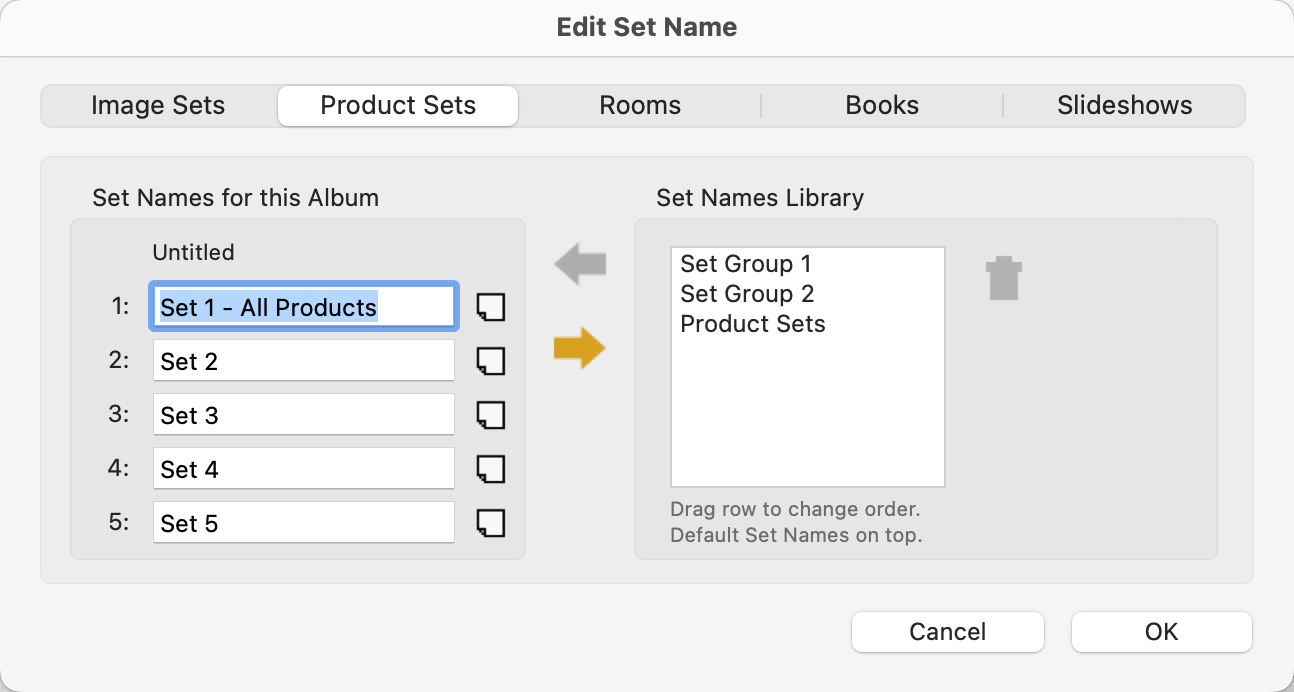Go to the Books tab
The width and height of the screenshot is (1294, 692).
click(x=882, y=106)
